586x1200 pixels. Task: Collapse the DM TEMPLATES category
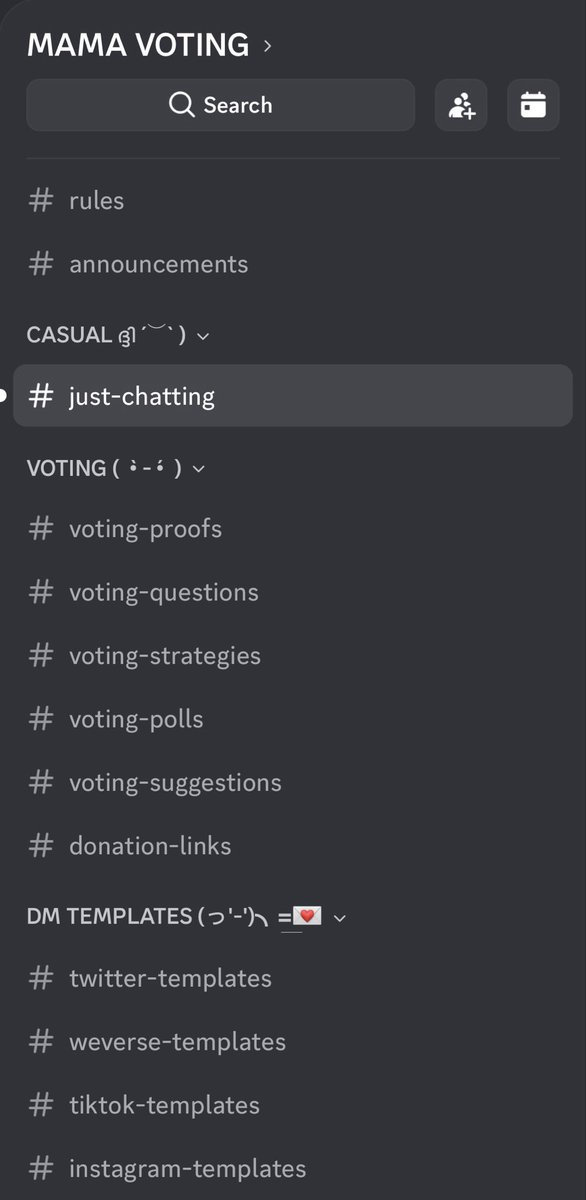coord(339,917)
